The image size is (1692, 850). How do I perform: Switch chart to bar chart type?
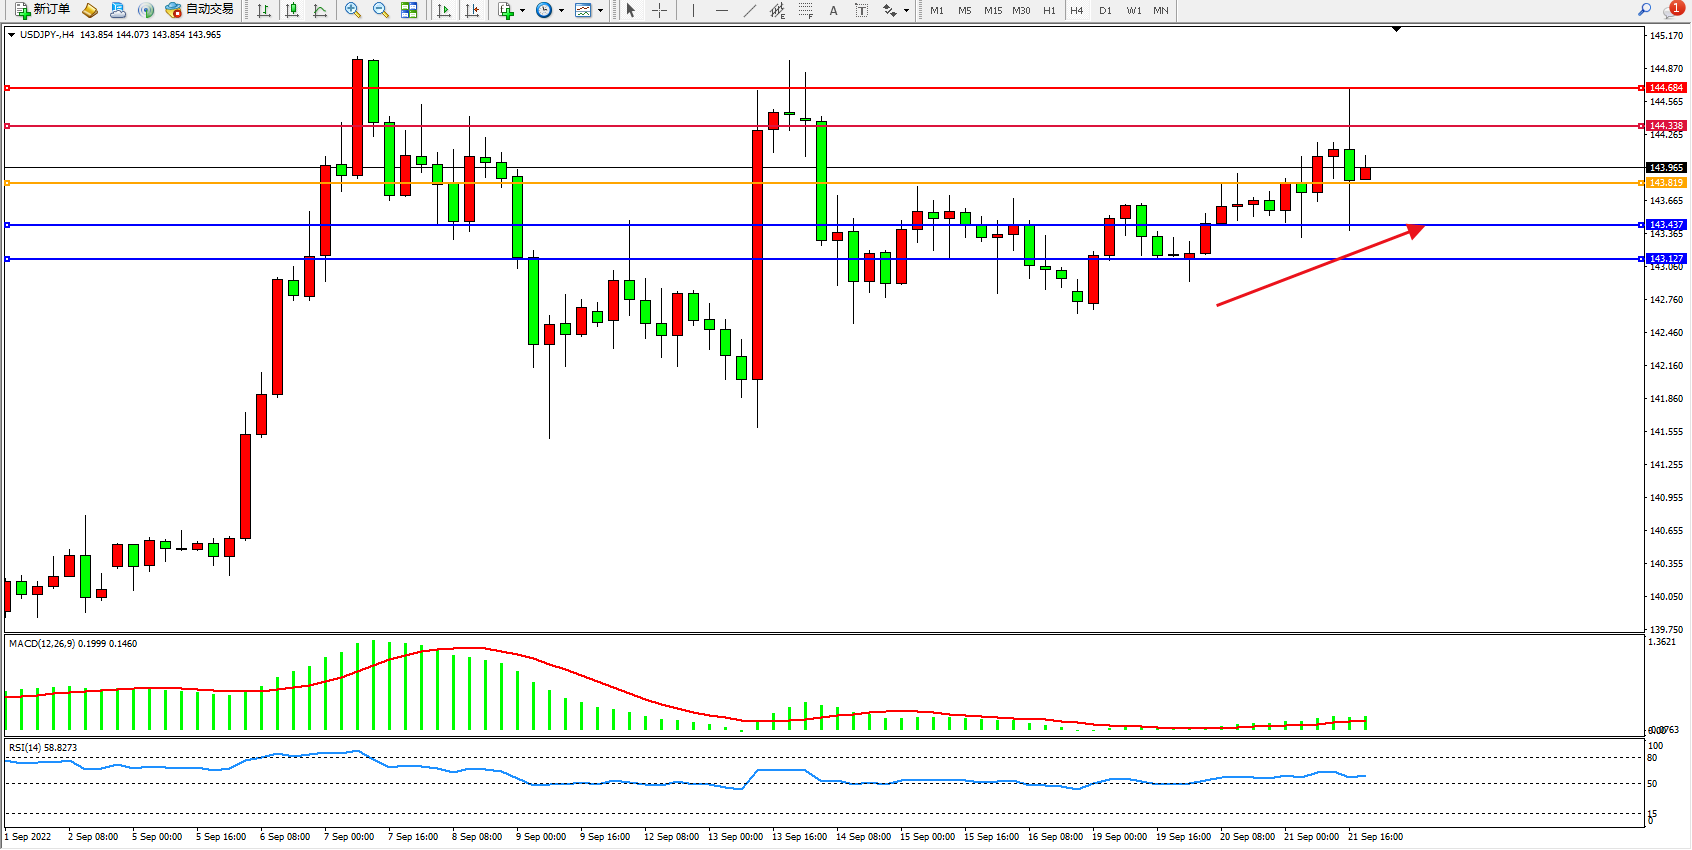pyautogui.click(x=264, y=10)
